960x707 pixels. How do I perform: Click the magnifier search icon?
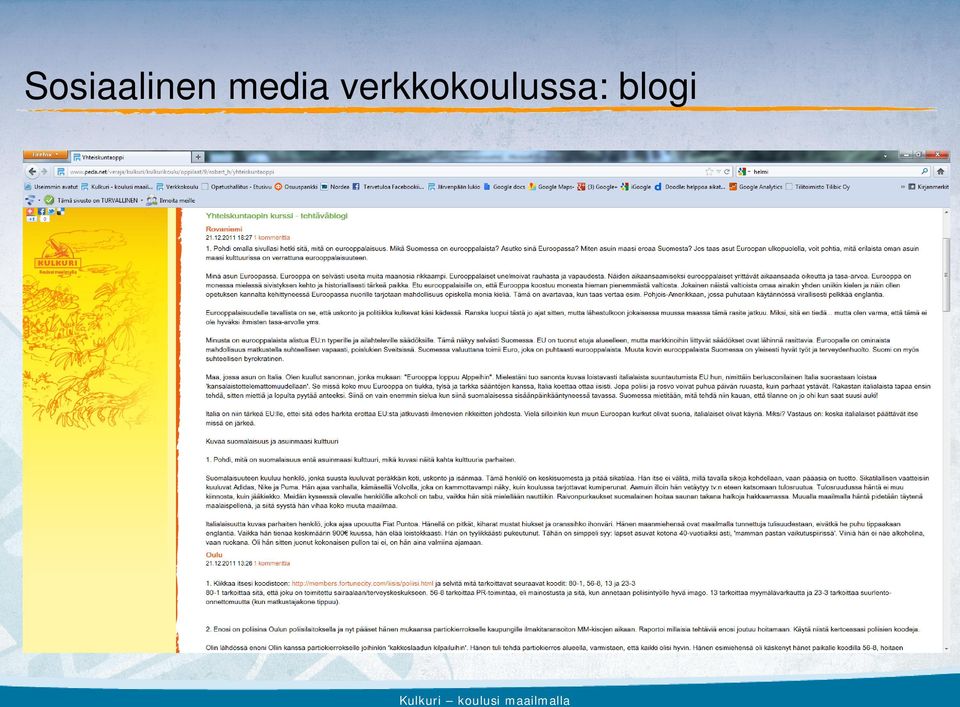tap(924, 171)
